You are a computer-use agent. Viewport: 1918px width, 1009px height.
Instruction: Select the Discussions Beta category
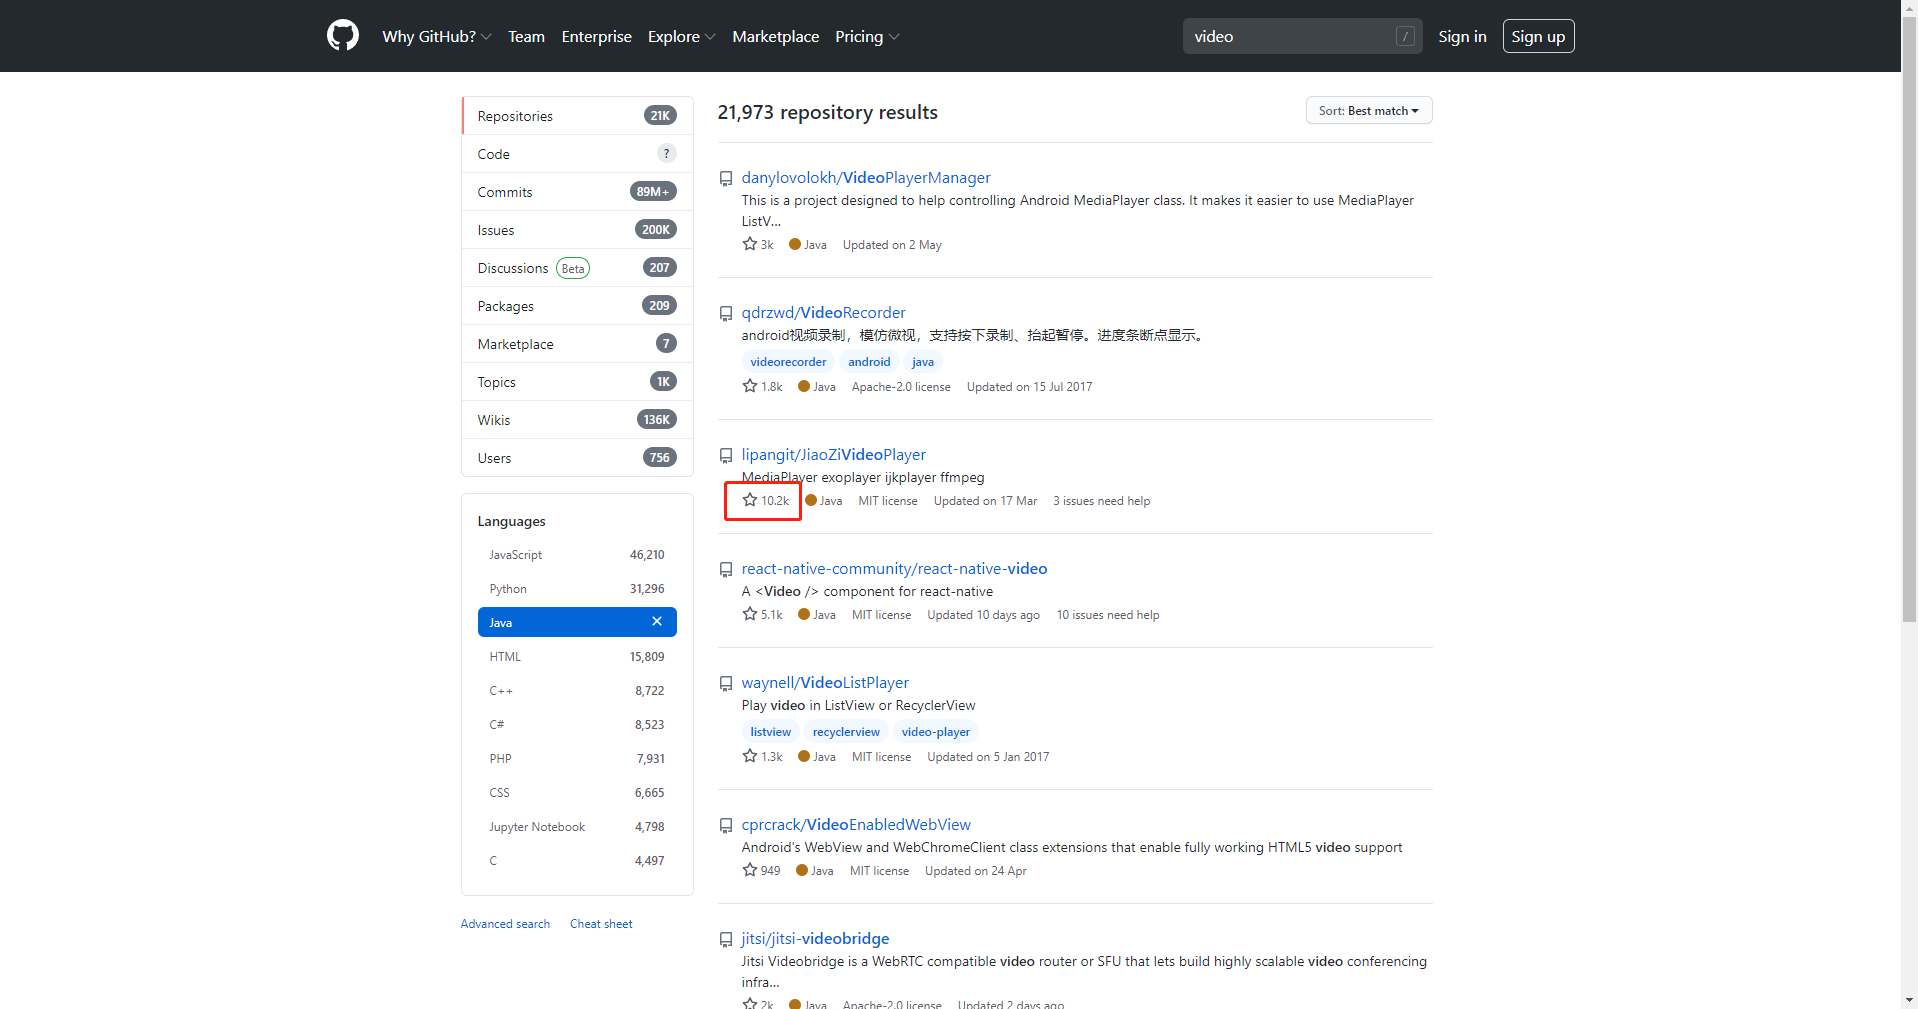[577, 268]
